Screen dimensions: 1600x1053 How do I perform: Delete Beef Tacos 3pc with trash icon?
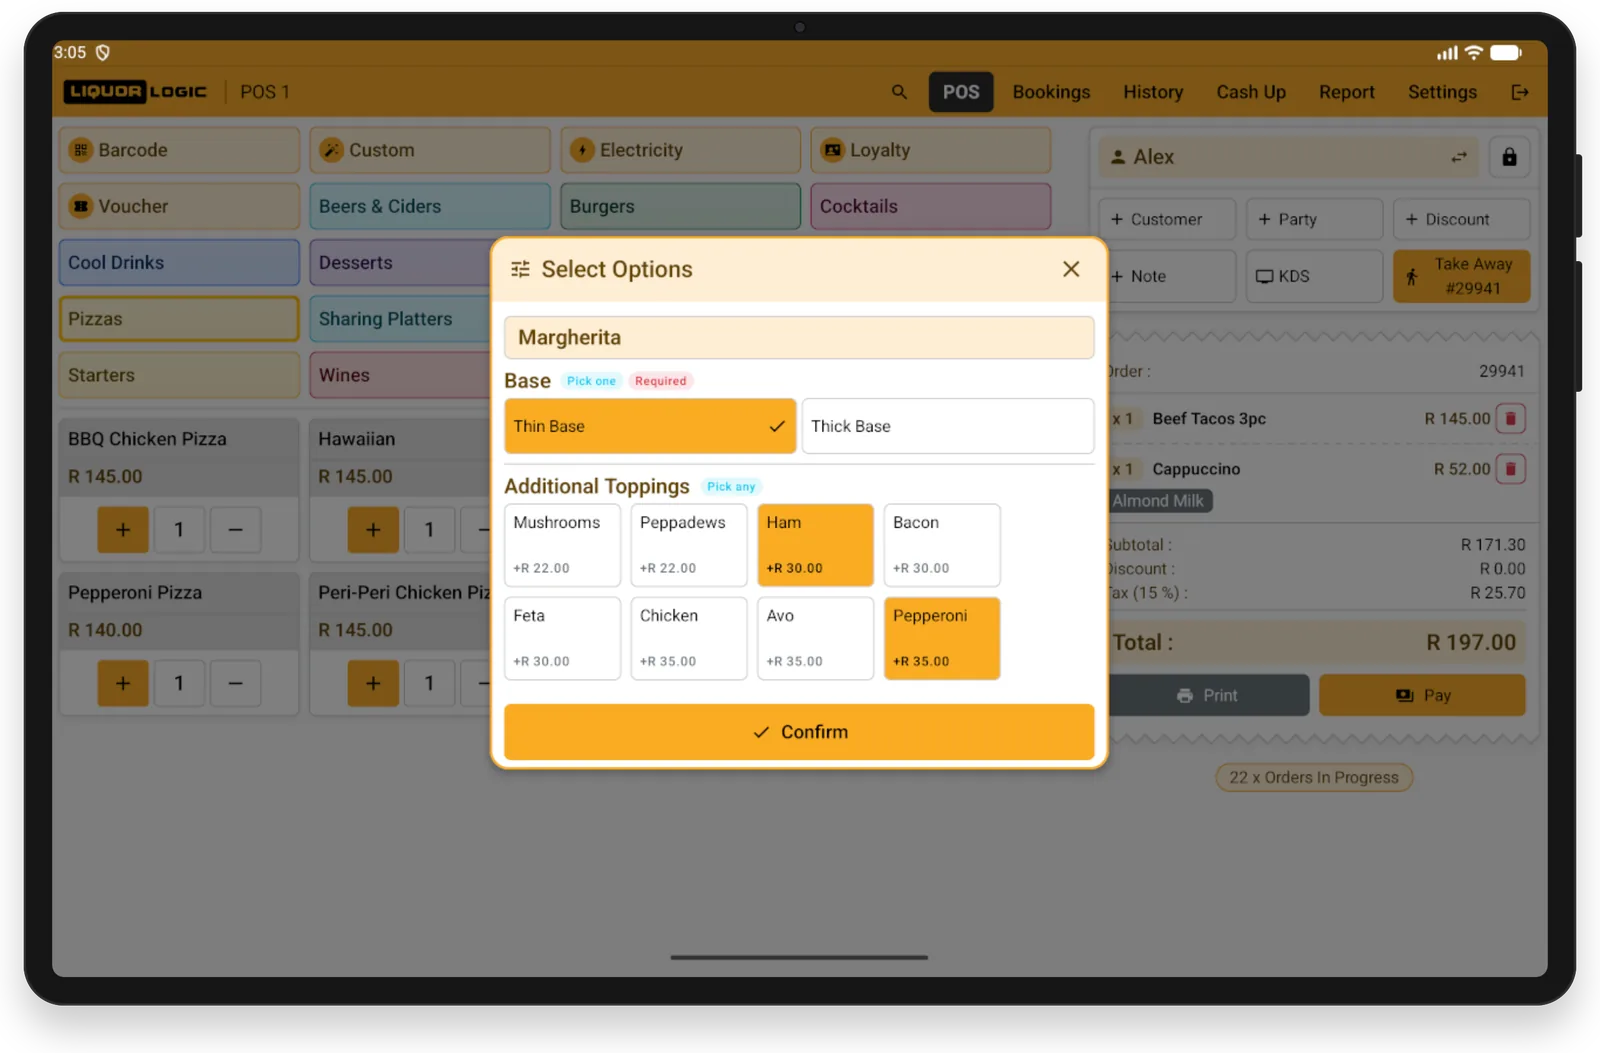coord(1510,418)
